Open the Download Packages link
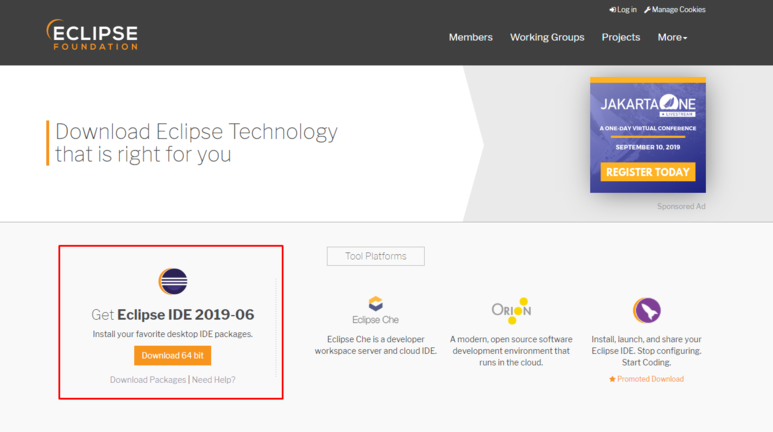Screen dimensions: 773x432 coord(148,380)
